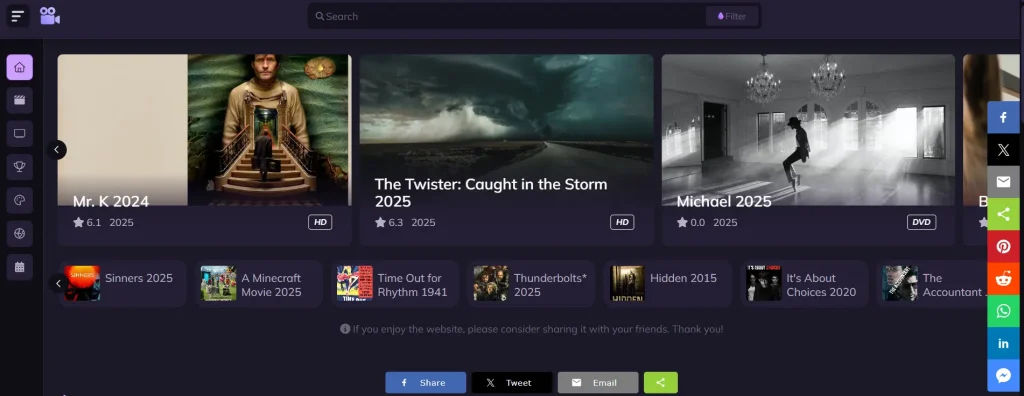The width and height of the screenshot is (1024, 396).
Task: Open the Movies clapperboard sidebar icon
Action: (20, 100)
